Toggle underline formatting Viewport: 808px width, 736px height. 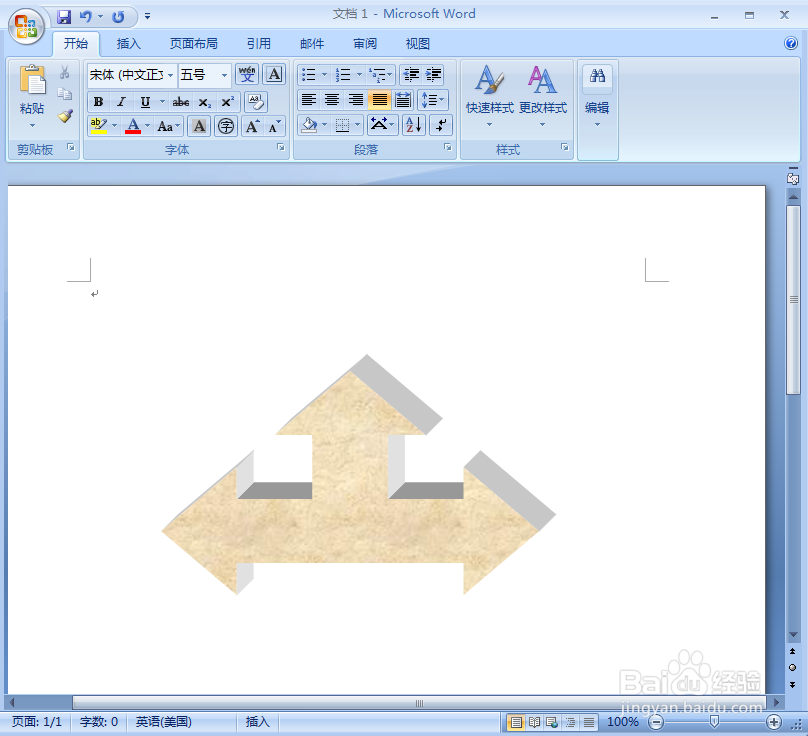click(x=145, y=102)
